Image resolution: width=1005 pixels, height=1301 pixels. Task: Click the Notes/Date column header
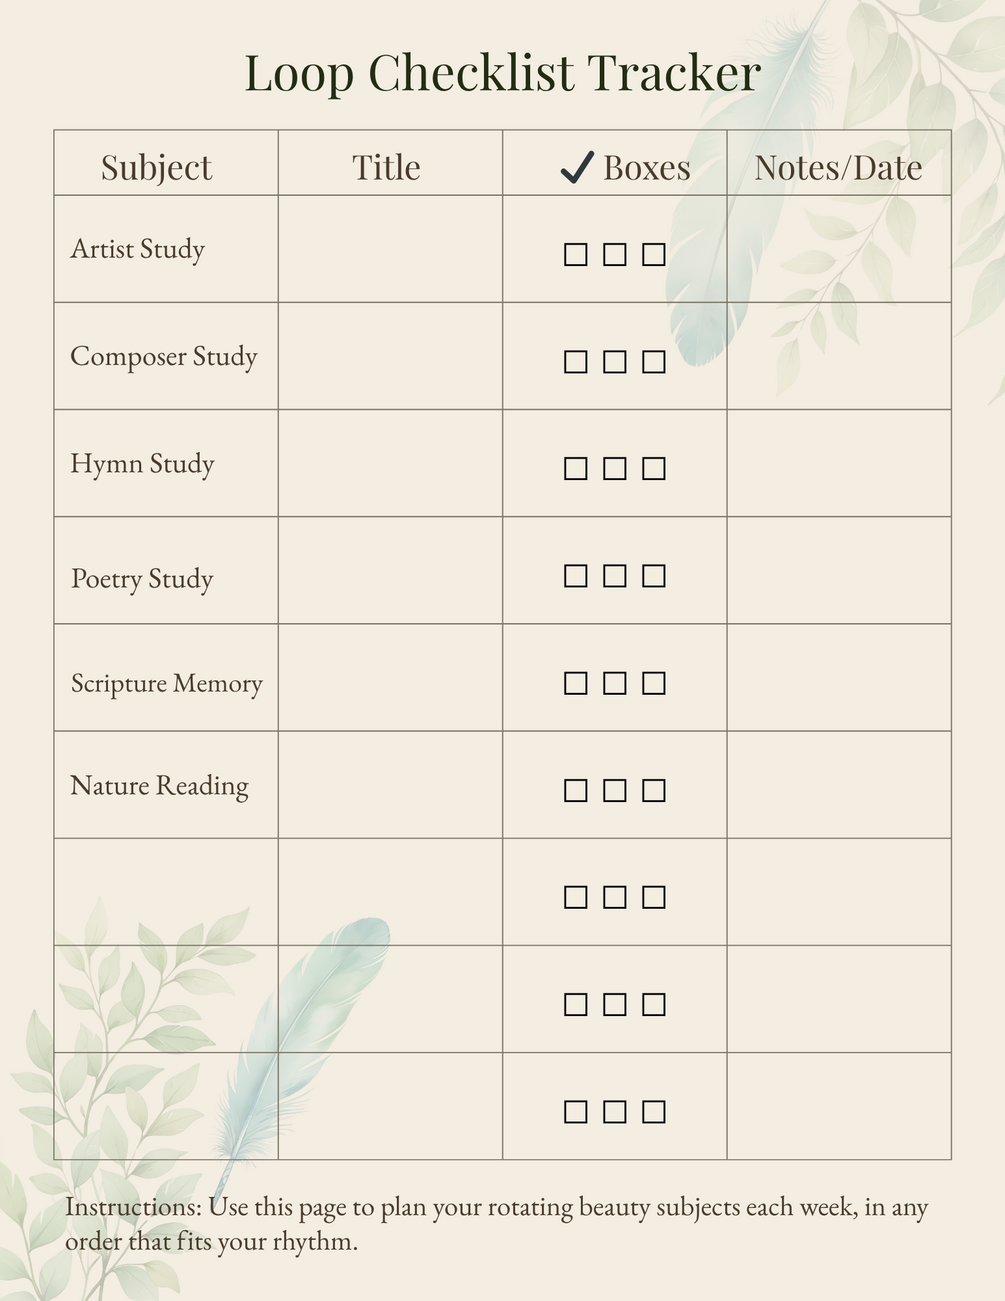(838, 168)
